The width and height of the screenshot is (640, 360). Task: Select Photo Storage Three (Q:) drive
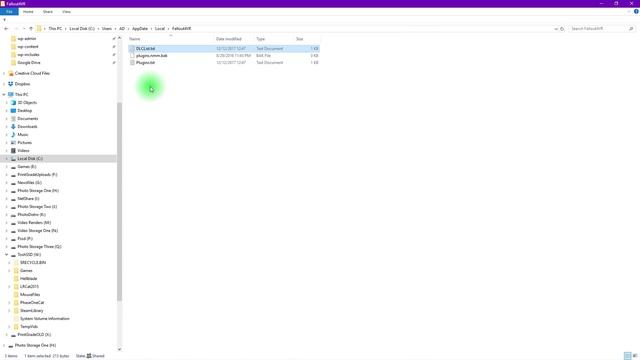coord(39,247)
